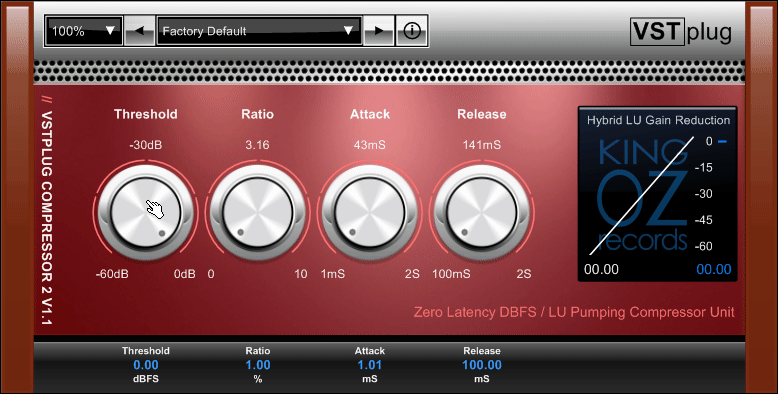This screenshot has width=778, height=394.
Task: Open plugin info with the i button
Action: (412, 31)
